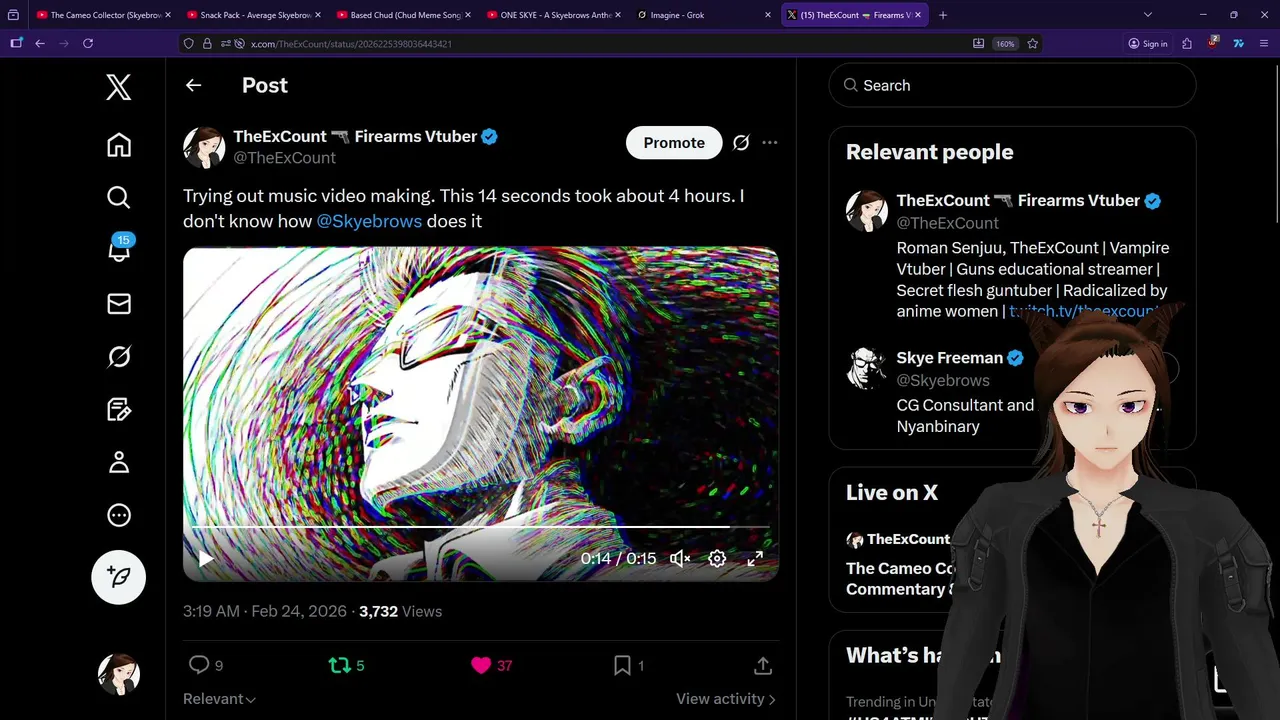Click the Search input box
Image resolution: width=1280 pixels, height=720 pixels.
(x=1012, y=85)
